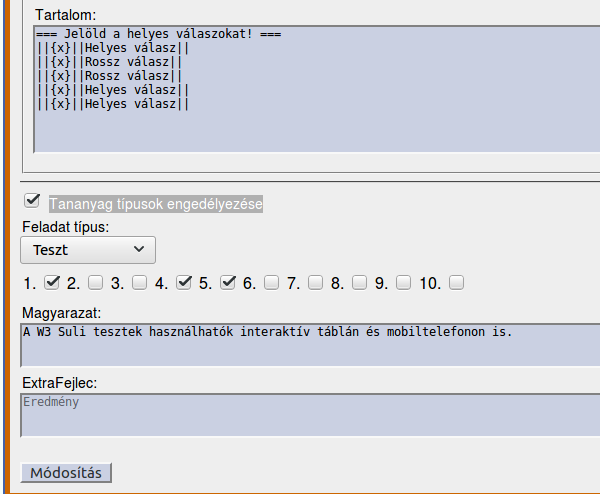The width and height of the screenshot is (600, 494).
Task: Toggle the Tananyag típusok engedélyezése checkbox
Action: tap(32, 201)
